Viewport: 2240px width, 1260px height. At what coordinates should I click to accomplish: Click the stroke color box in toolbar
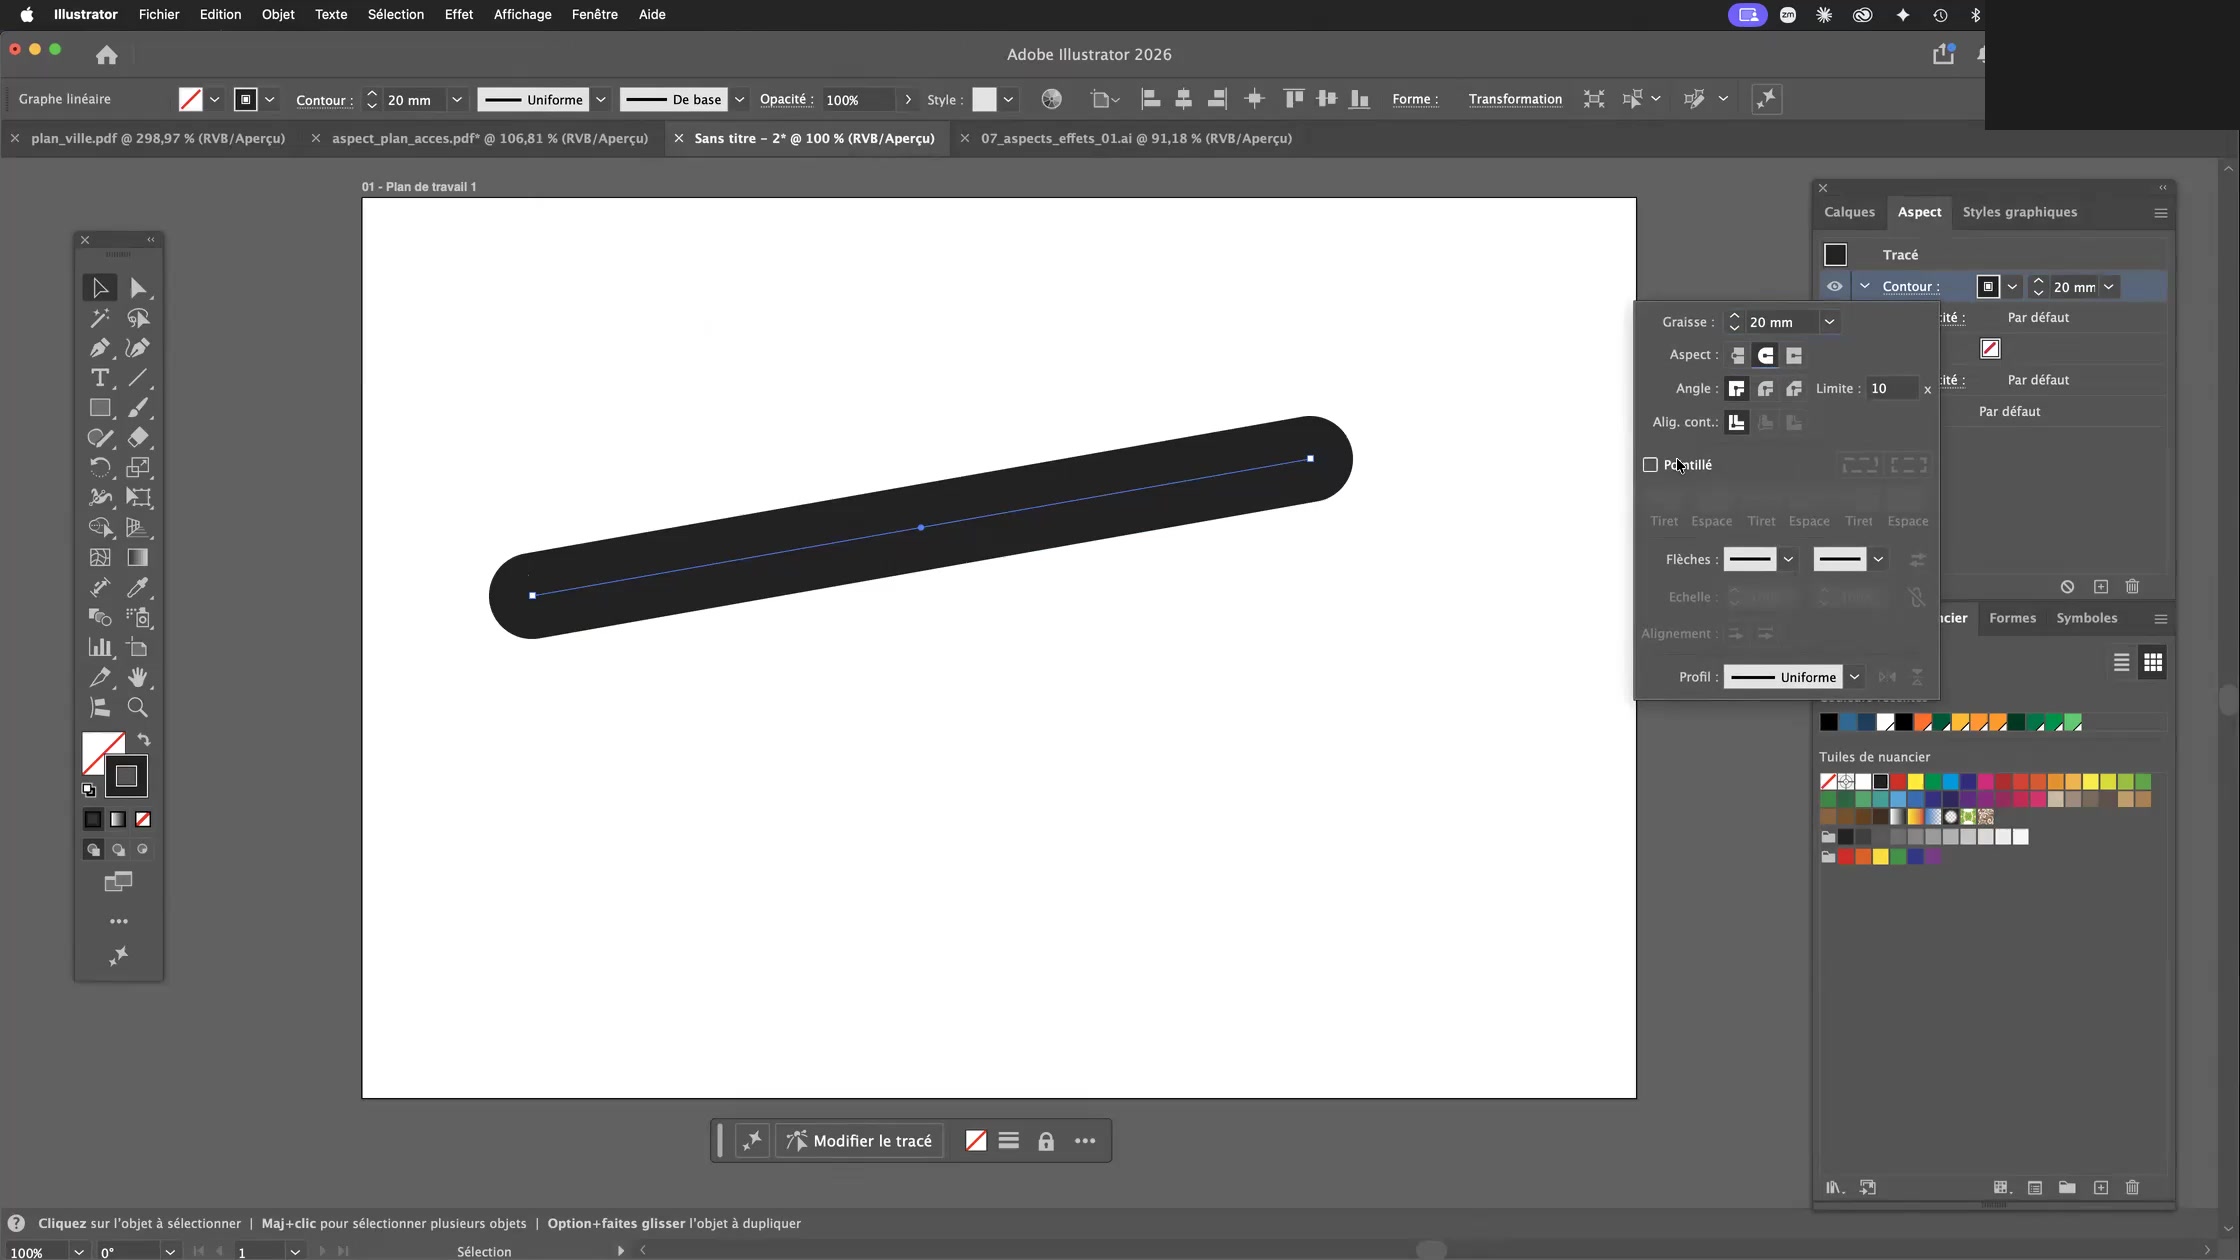(126, 776)
